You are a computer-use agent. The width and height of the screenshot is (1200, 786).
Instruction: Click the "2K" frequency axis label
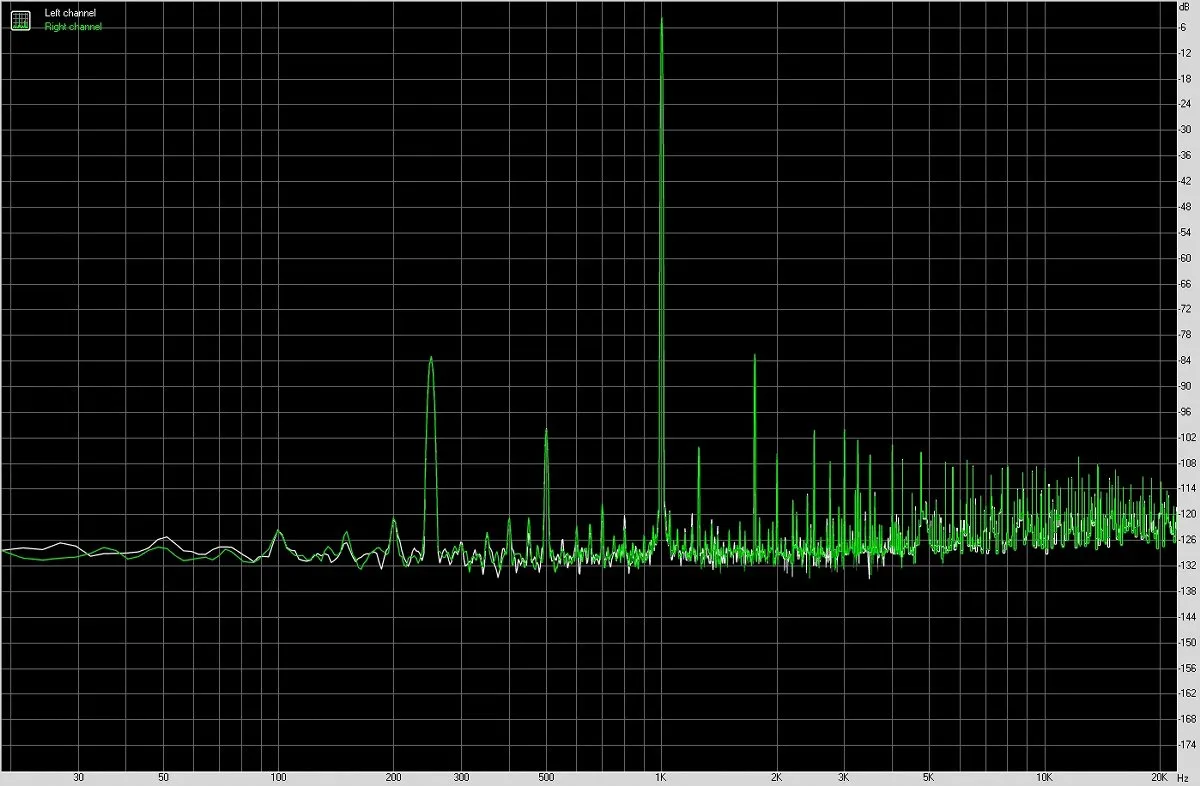776,776
